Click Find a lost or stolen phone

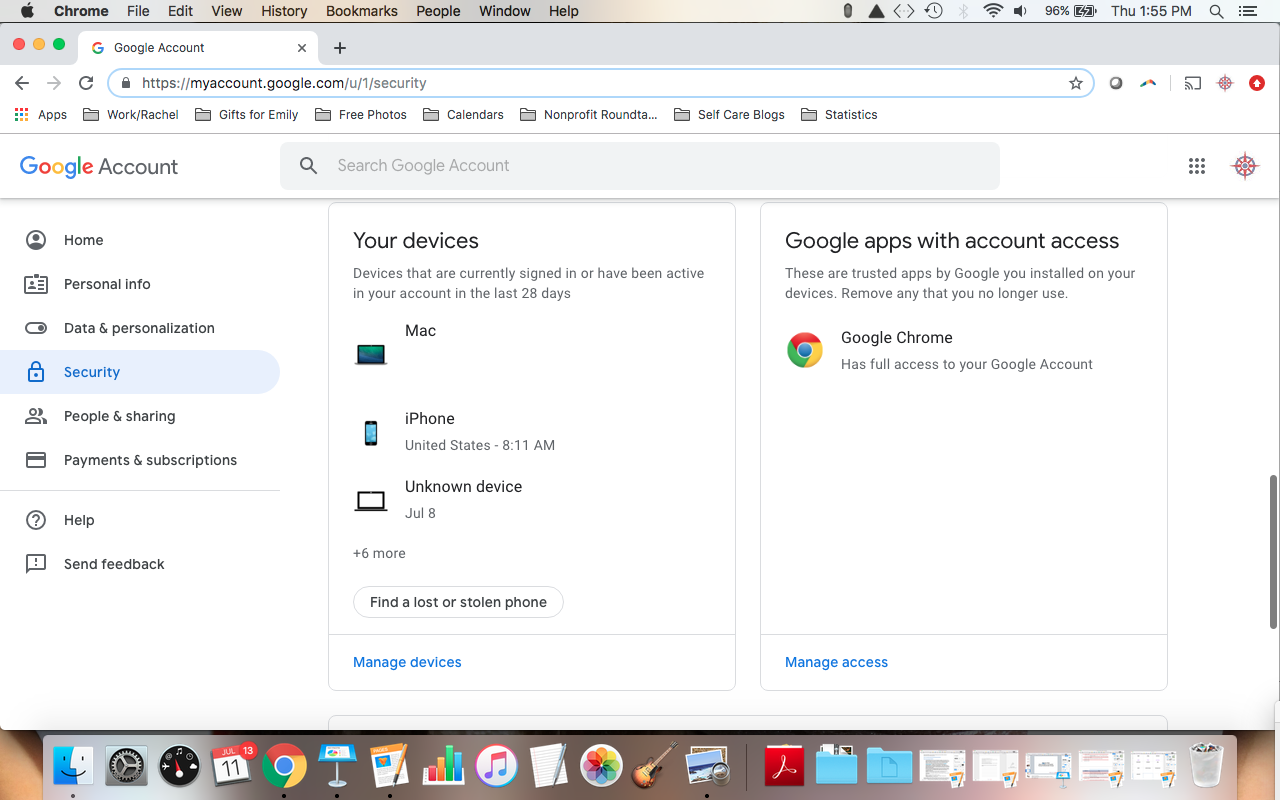coord(458,602)
